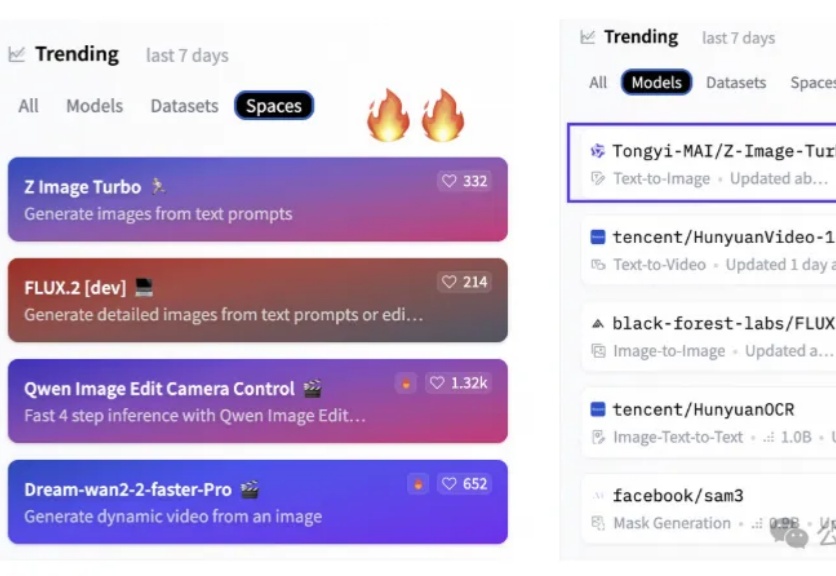Open the Tongyi-MAI/Z-Image-Turbo model entry
836x576 pixels.
tap(702, 163)
